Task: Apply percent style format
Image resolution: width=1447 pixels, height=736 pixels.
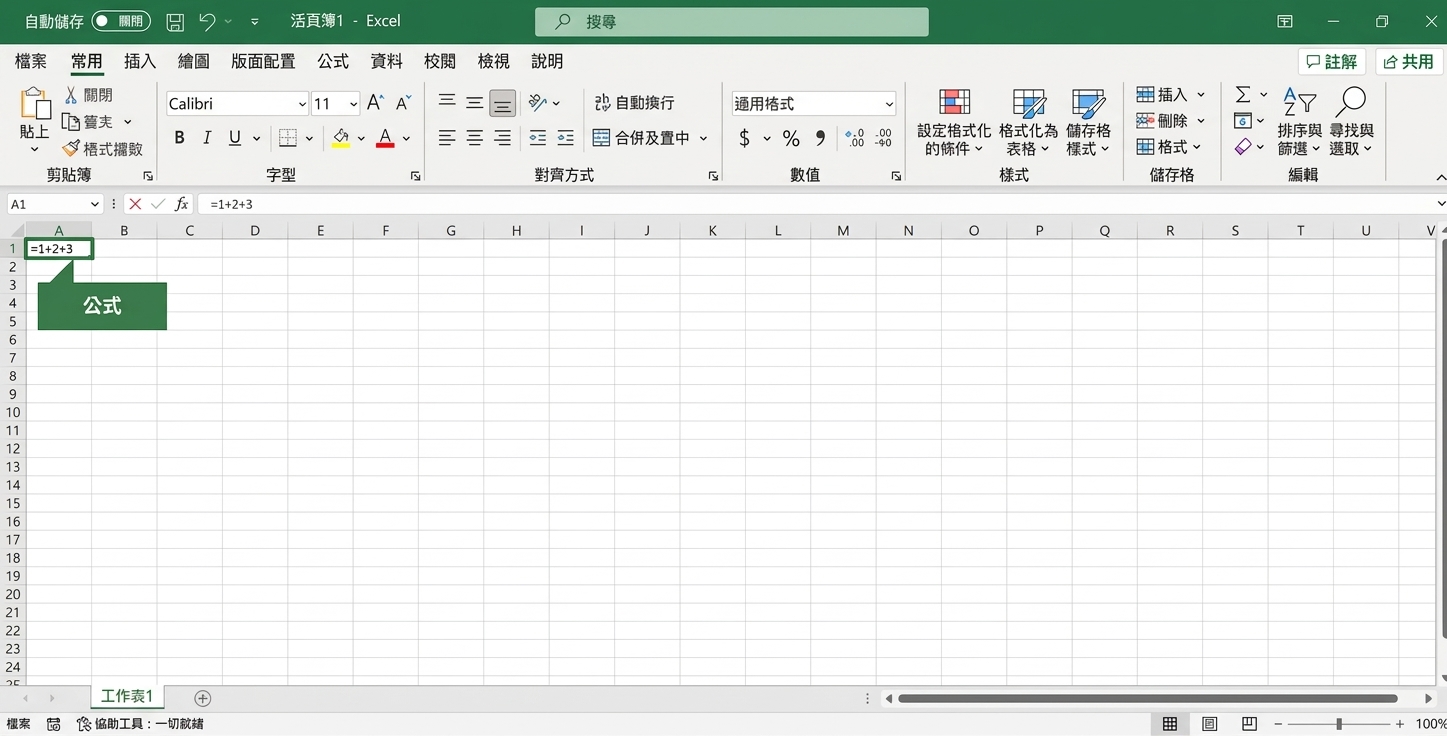Action: (x=791, y=138)
